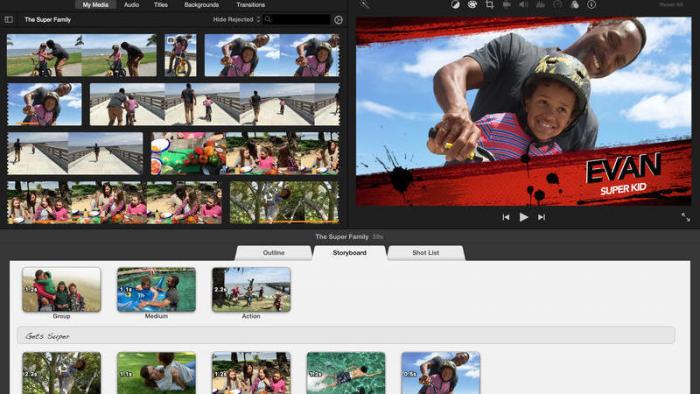Select the long pier biking clip in browser
Viewport: 700px width, 394px height.
click(x=214, y=104)
